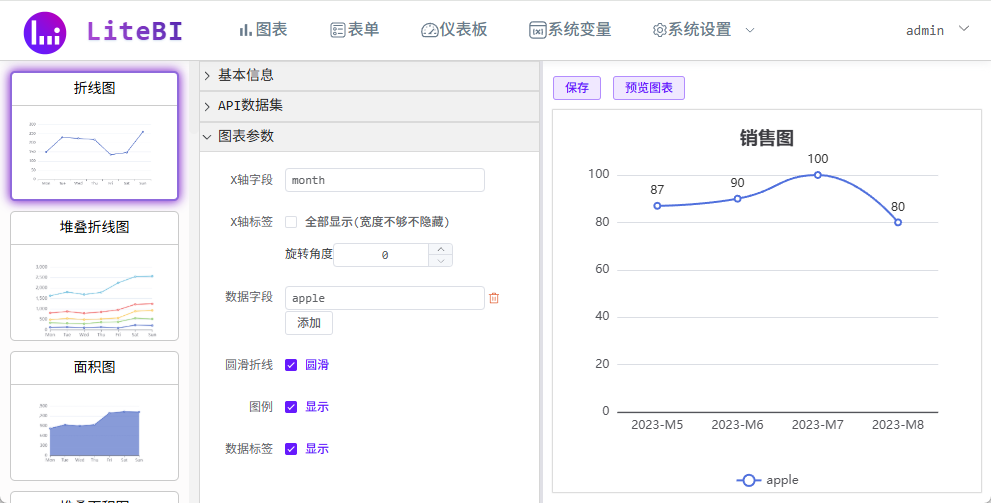This screenshot has width=991, height=503.
Task: Click the LiteBI round logo icon
Action: [x=45, y=32]
